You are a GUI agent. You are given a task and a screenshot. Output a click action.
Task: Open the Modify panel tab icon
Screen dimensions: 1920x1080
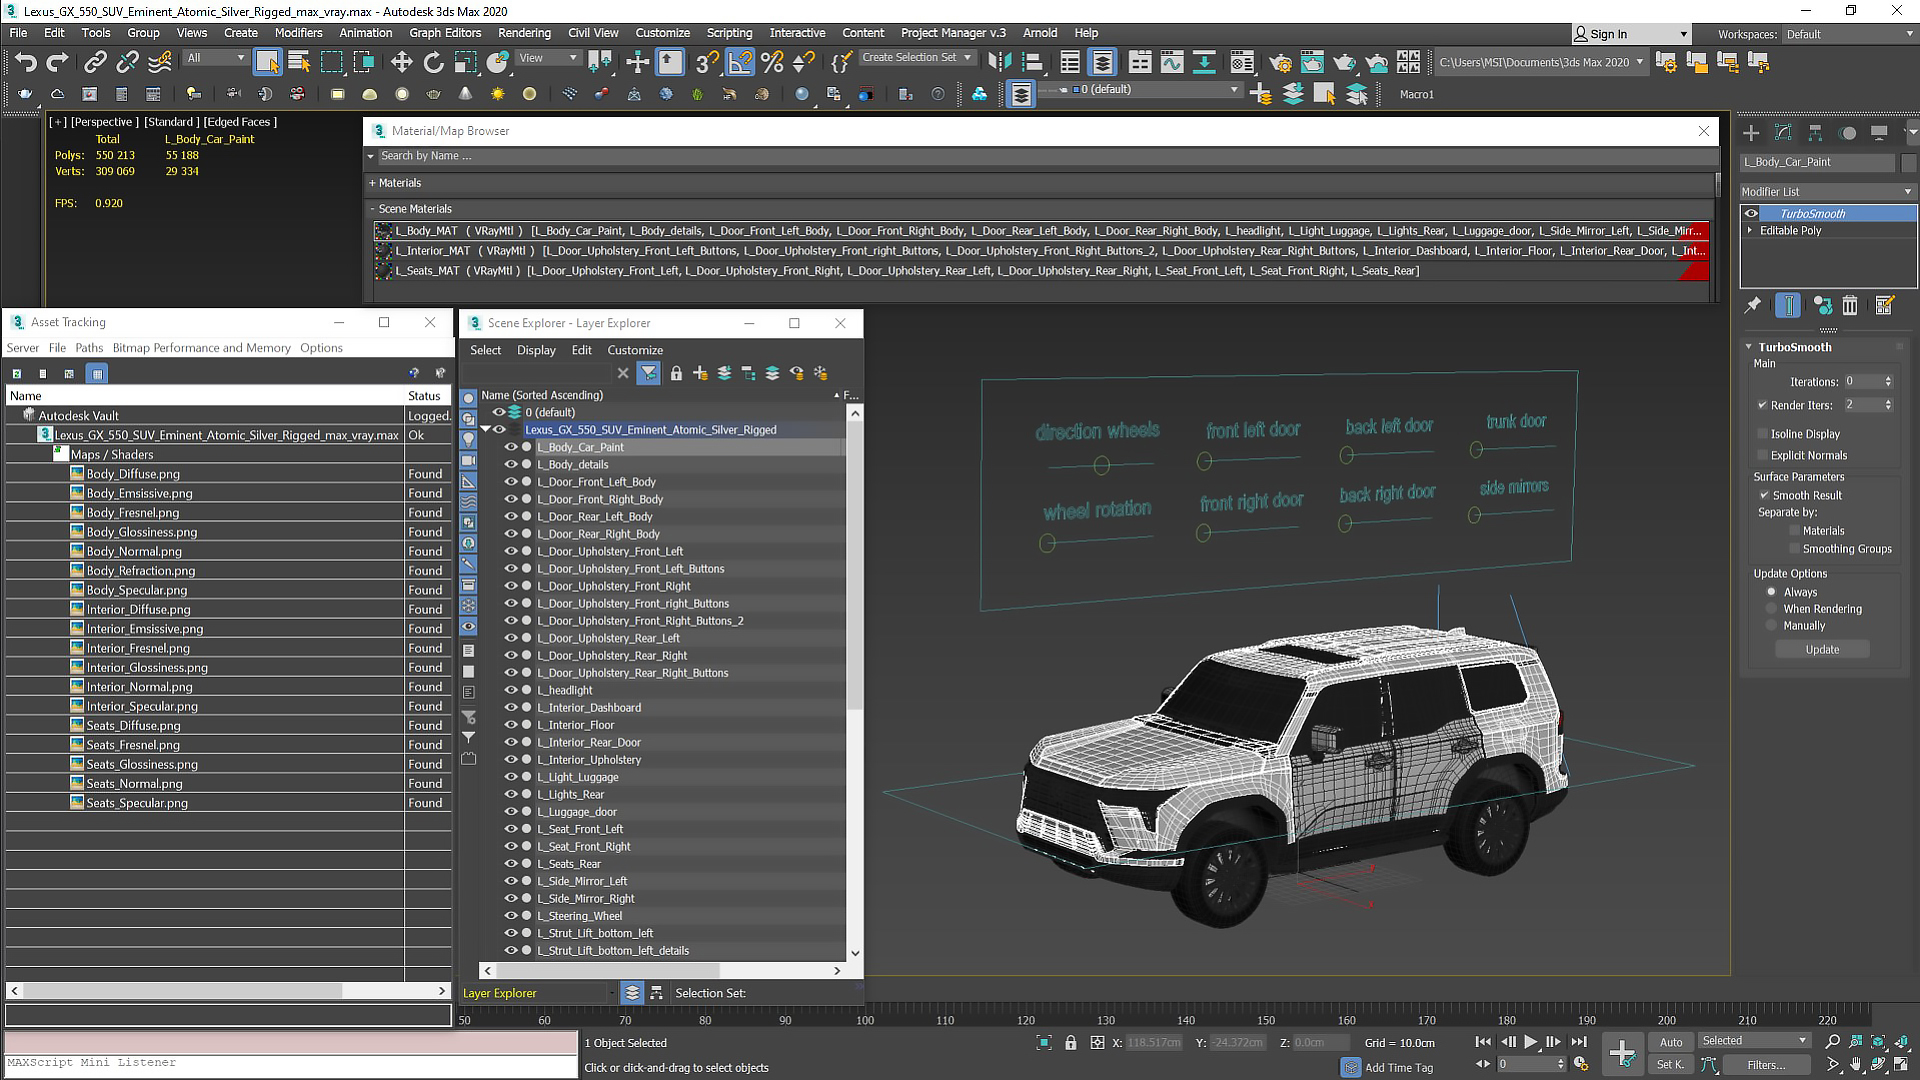(1783, 133)
